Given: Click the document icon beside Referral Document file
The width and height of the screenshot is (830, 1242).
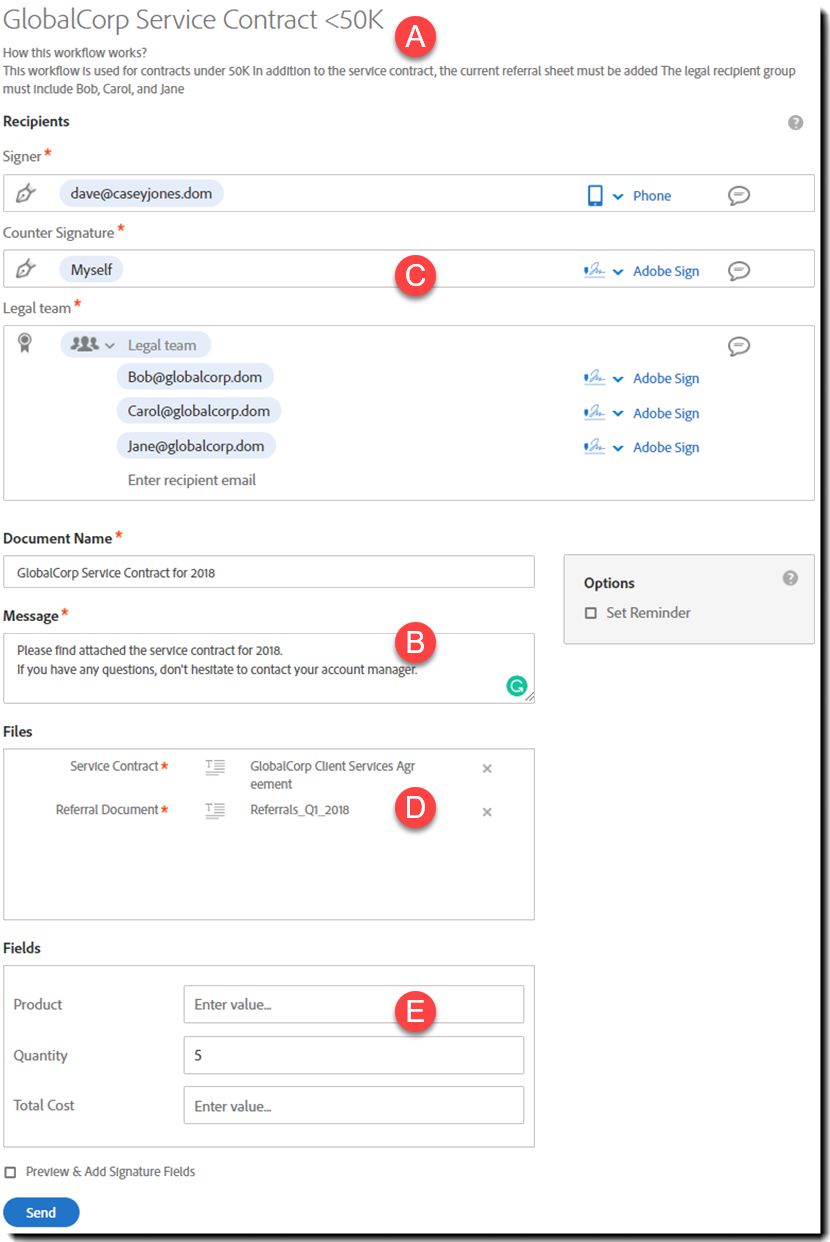Looking at the screenshot, I should point(215,811).
